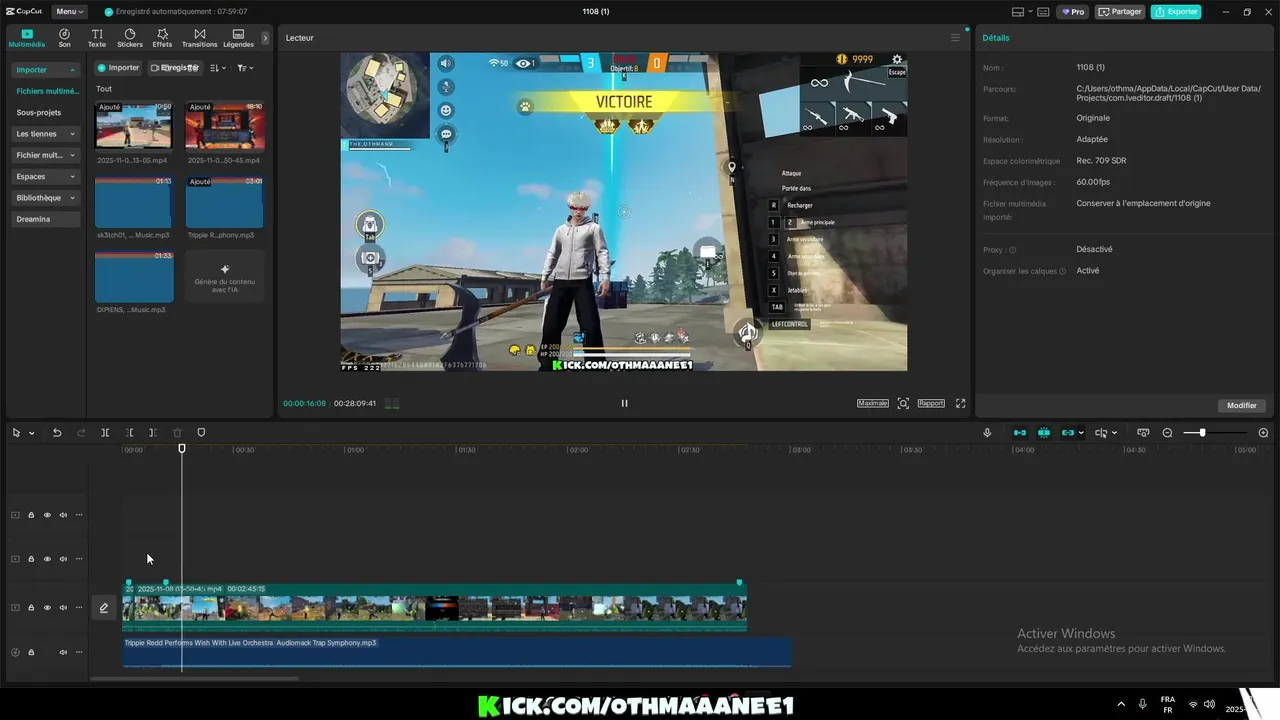Delete right of playhead
This screenshot has height=720, width=1280.
152,433
